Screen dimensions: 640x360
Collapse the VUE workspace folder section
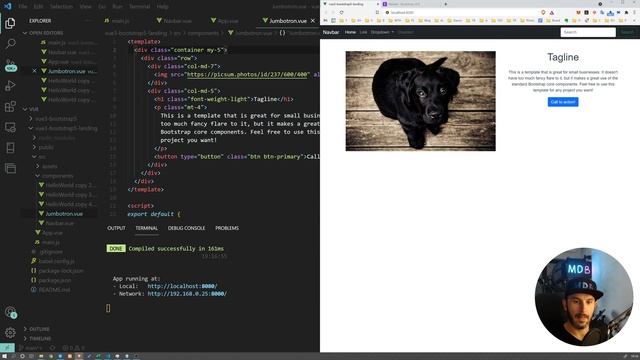[x=31, y=109]
